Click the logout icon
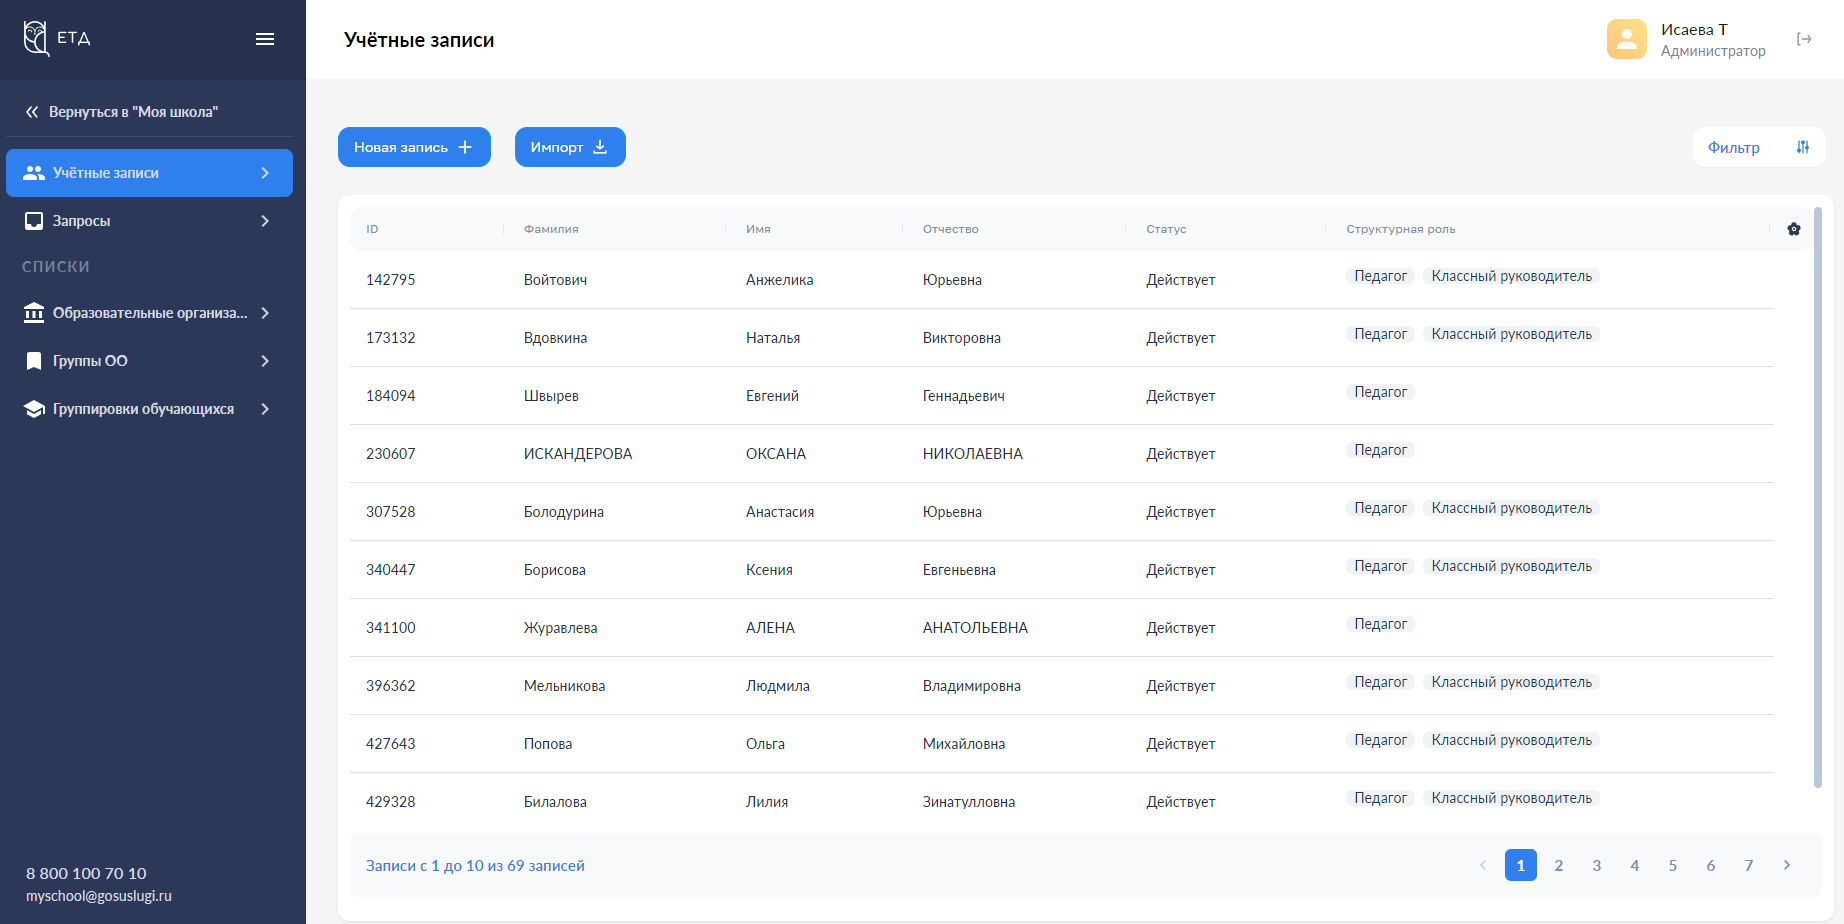 pos(1804,39)
